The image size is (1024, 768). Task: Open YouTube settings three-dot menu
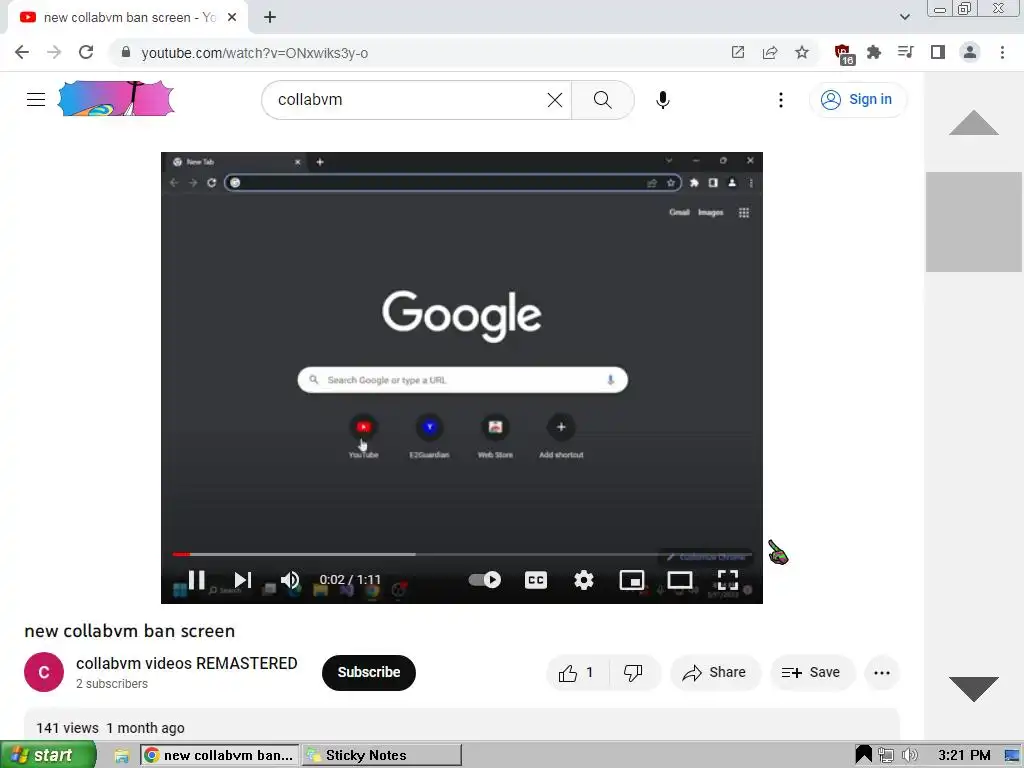pyautogui.click(x=781, y=99)
